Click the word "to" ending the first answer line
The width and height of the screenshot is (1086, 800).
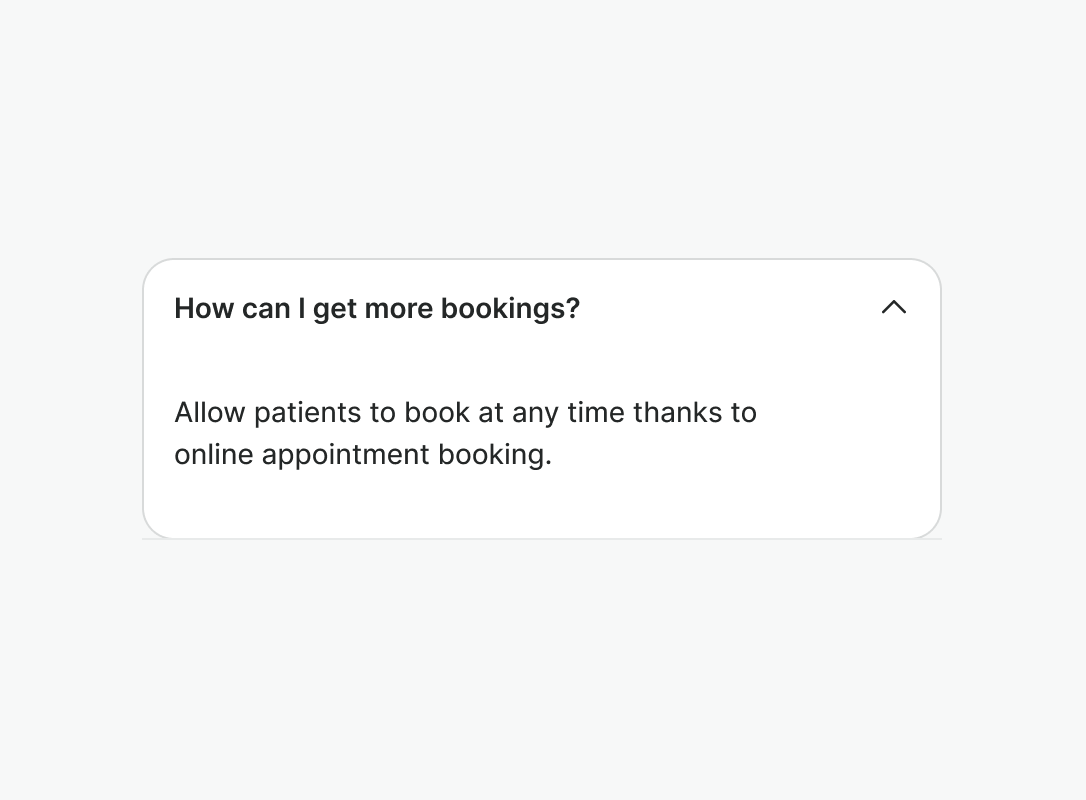click(x=743, y=412)
